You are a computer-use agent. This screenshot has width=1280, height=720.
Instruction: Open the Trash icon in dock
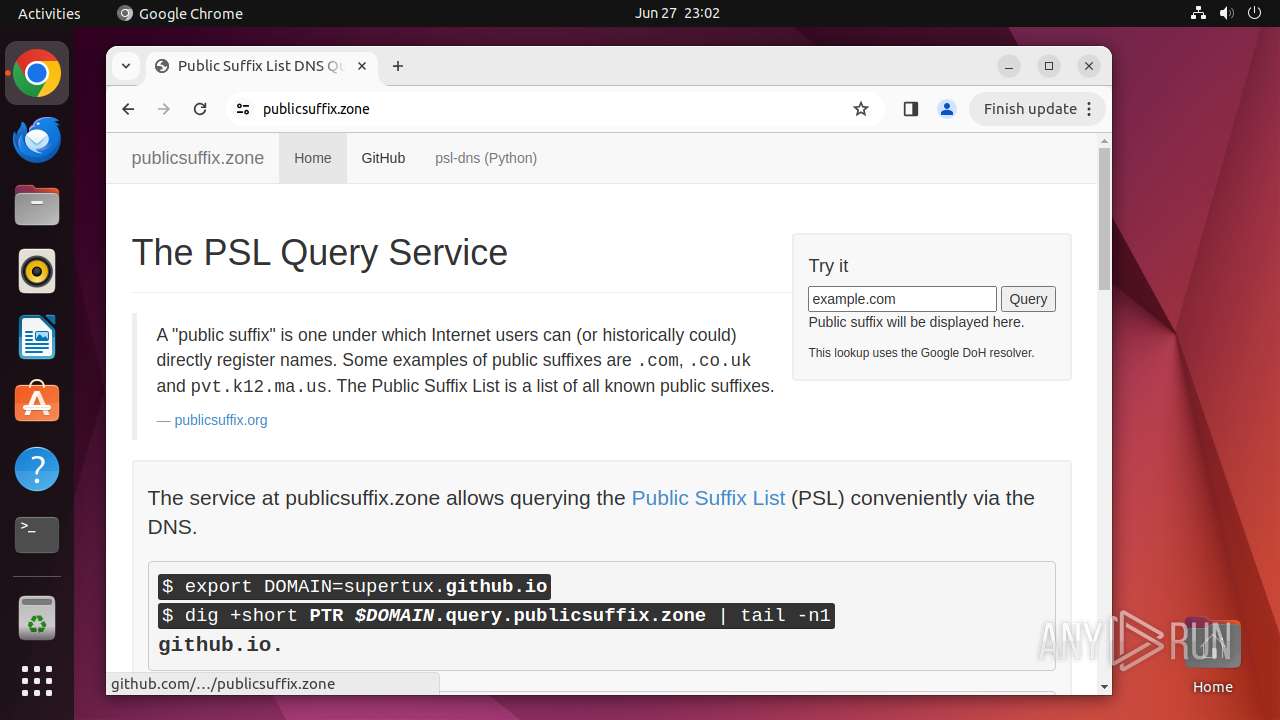click(37, 618)
